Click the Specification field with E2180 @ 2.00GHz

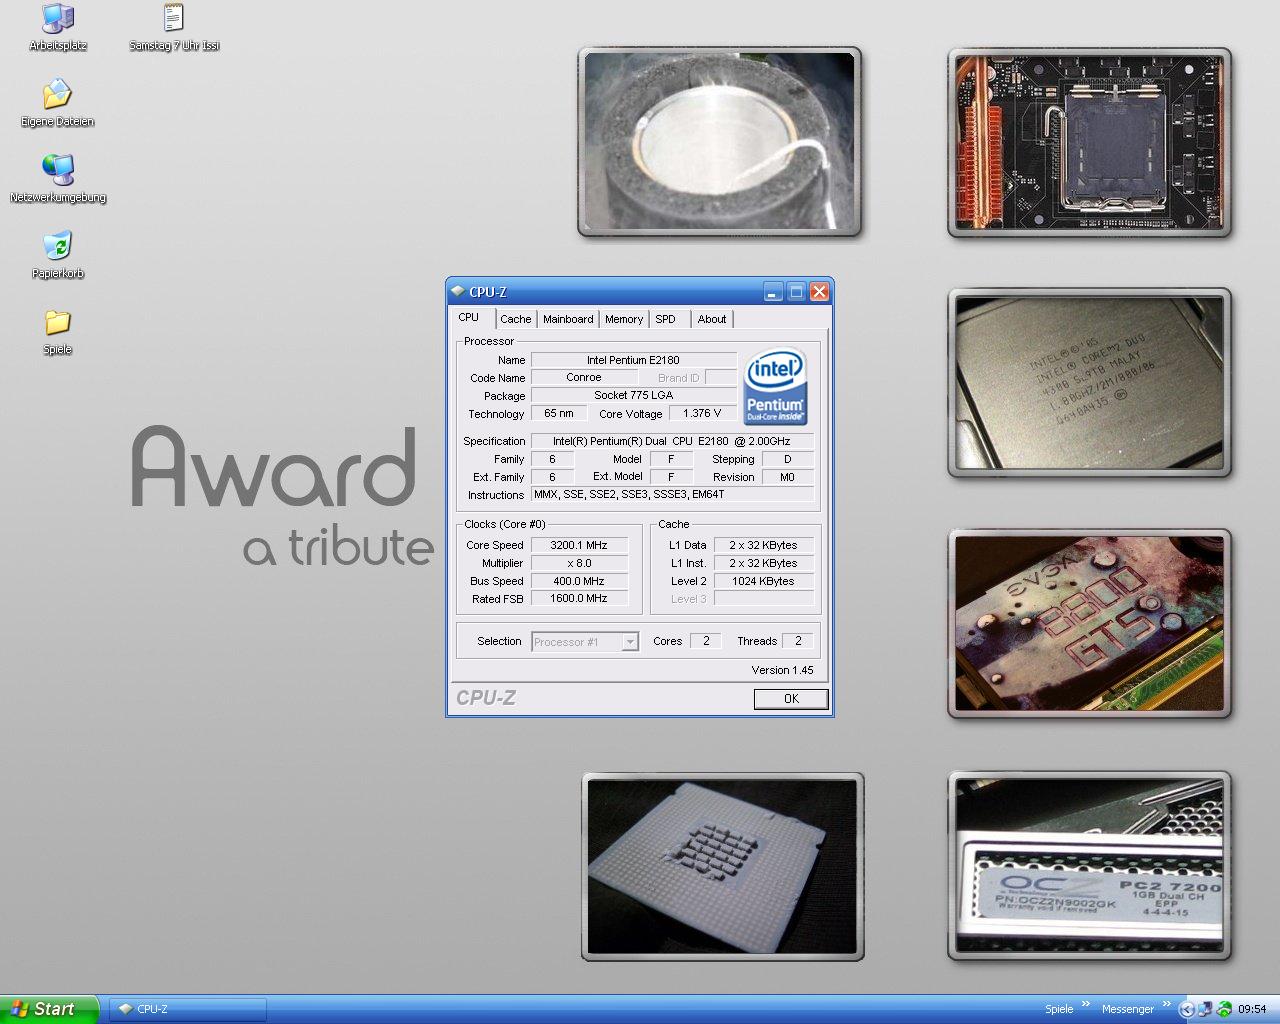[x=672, y=441]
